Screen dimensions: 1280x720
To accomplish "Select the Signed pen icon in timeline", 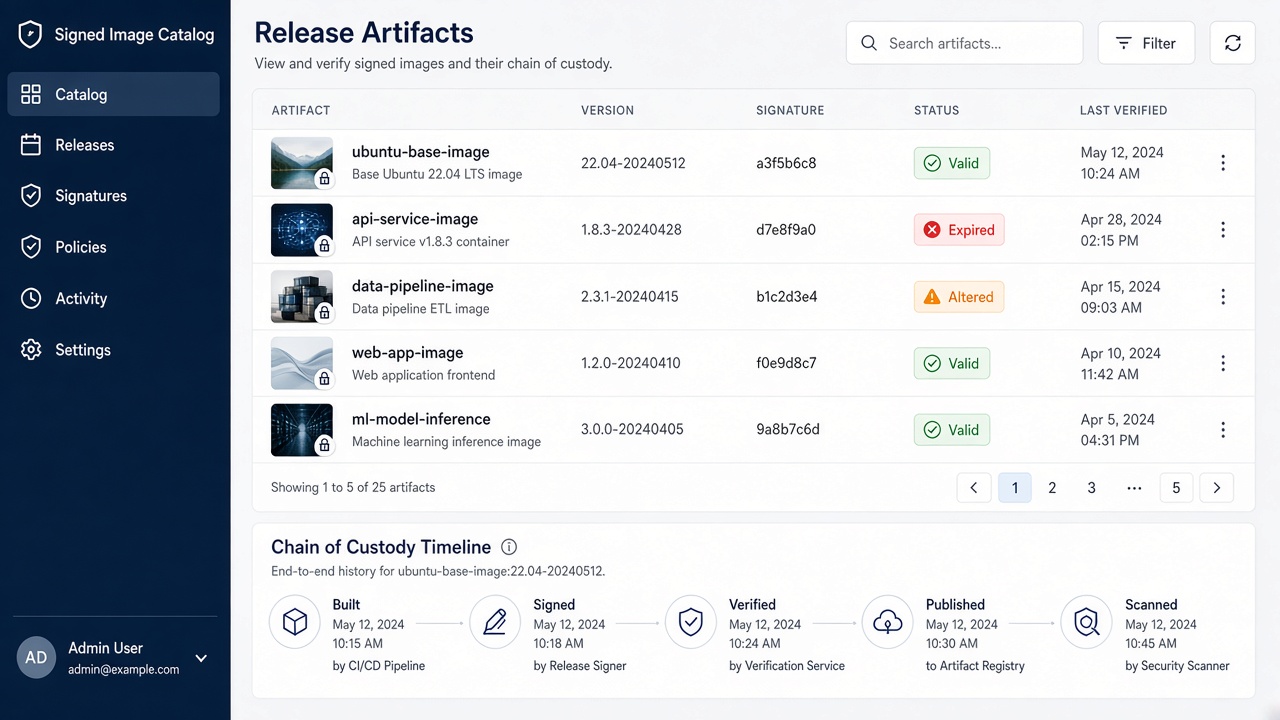I will click(495, 622).
